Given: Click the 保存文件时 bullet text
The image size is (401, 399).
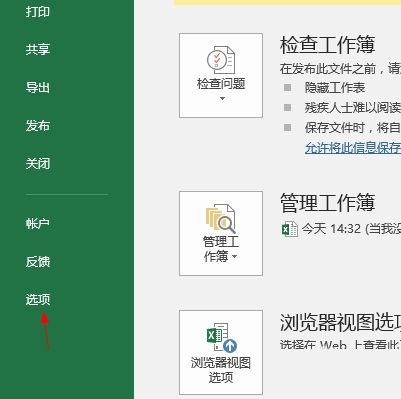Looking at the screenshot, I should coord(353,128).
